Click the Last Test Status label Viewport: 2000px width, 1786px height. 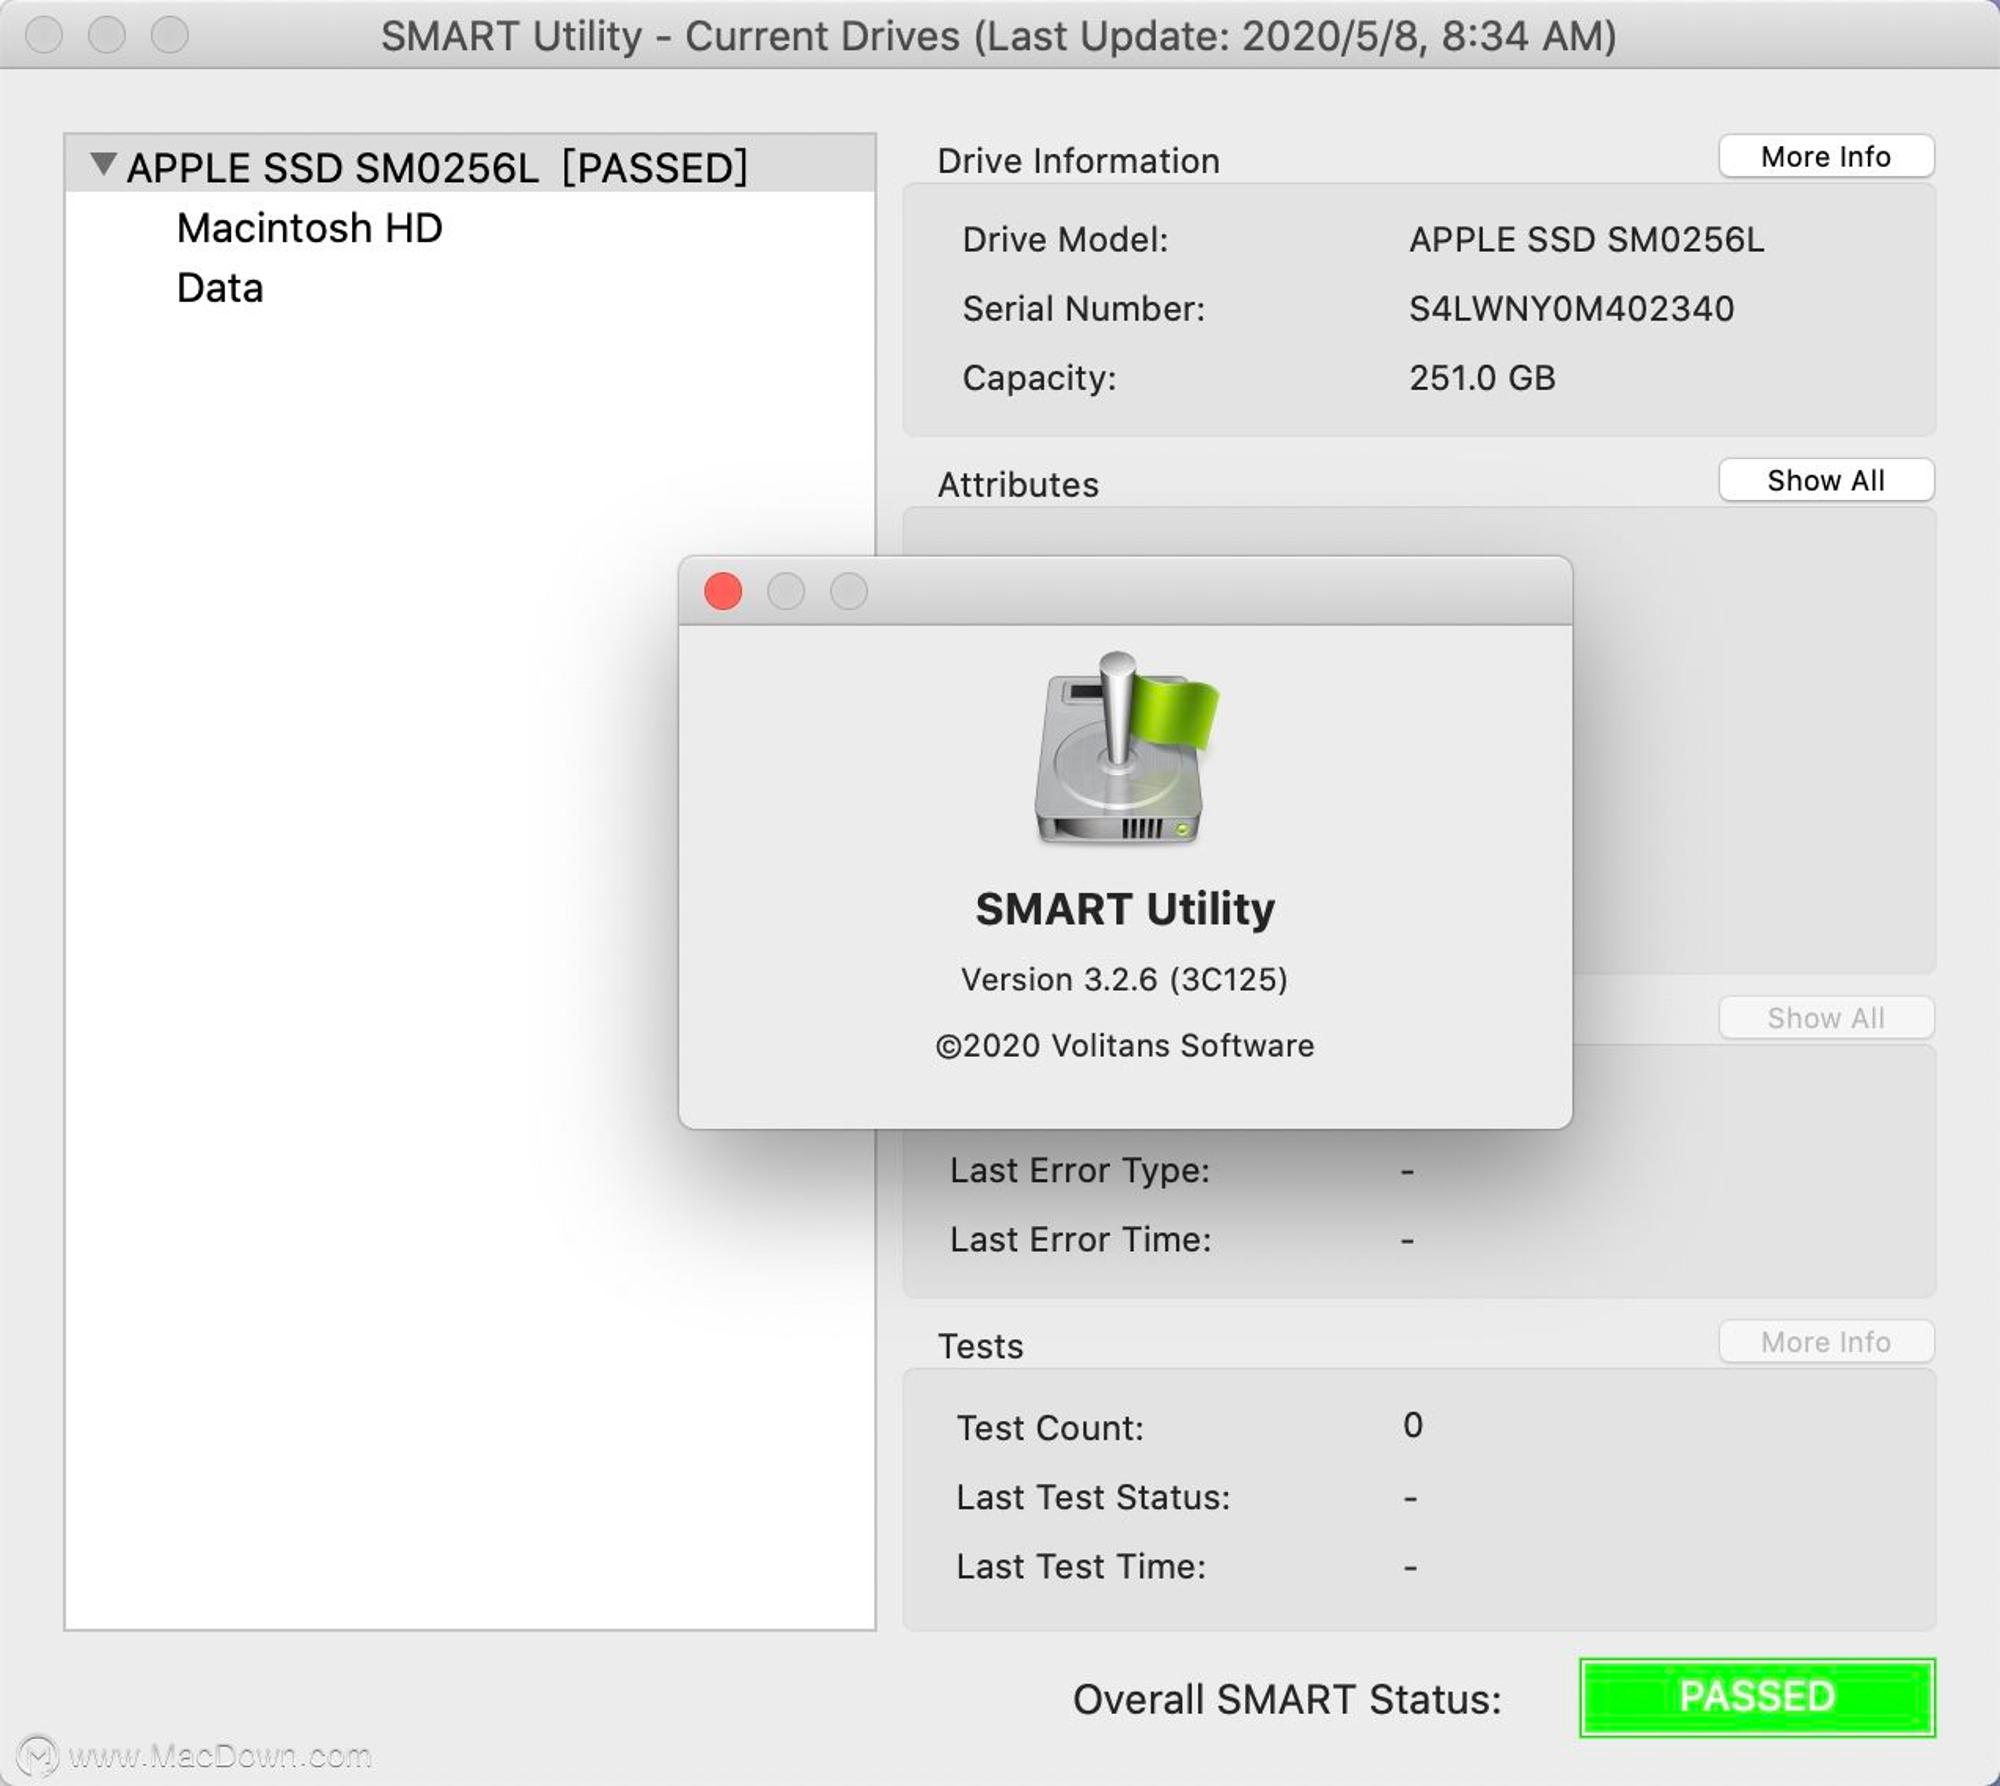tap(1093, 1497)
